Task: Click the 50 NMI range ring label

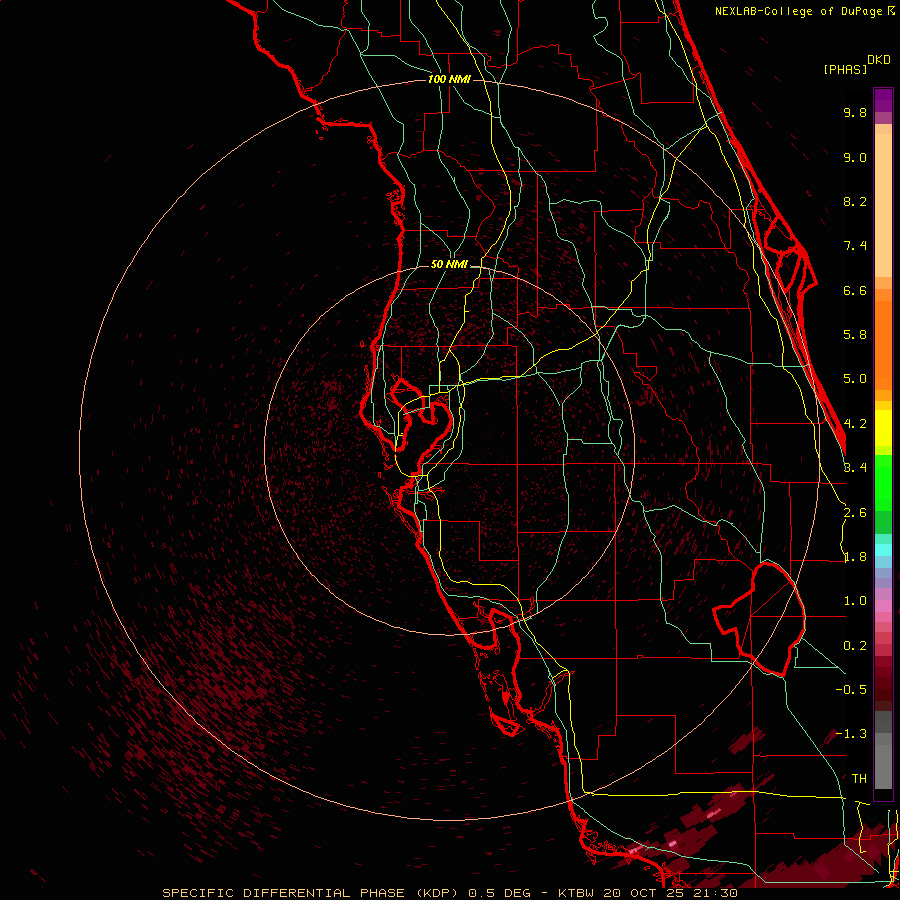Action: click(449, 265)
